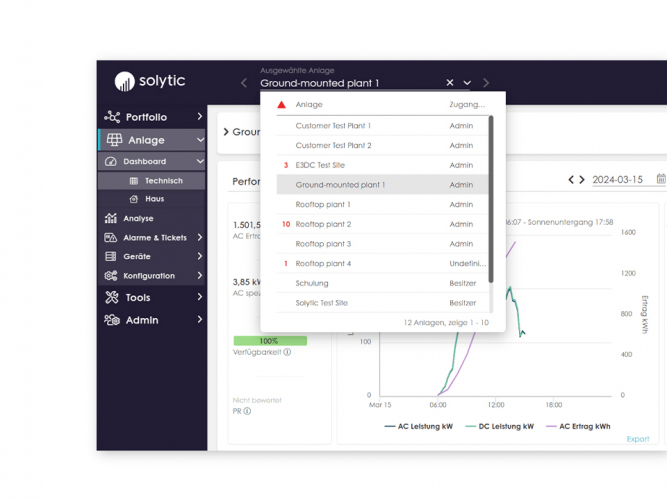Toggle the plant selector dropdown chevron

coord(467,83)
